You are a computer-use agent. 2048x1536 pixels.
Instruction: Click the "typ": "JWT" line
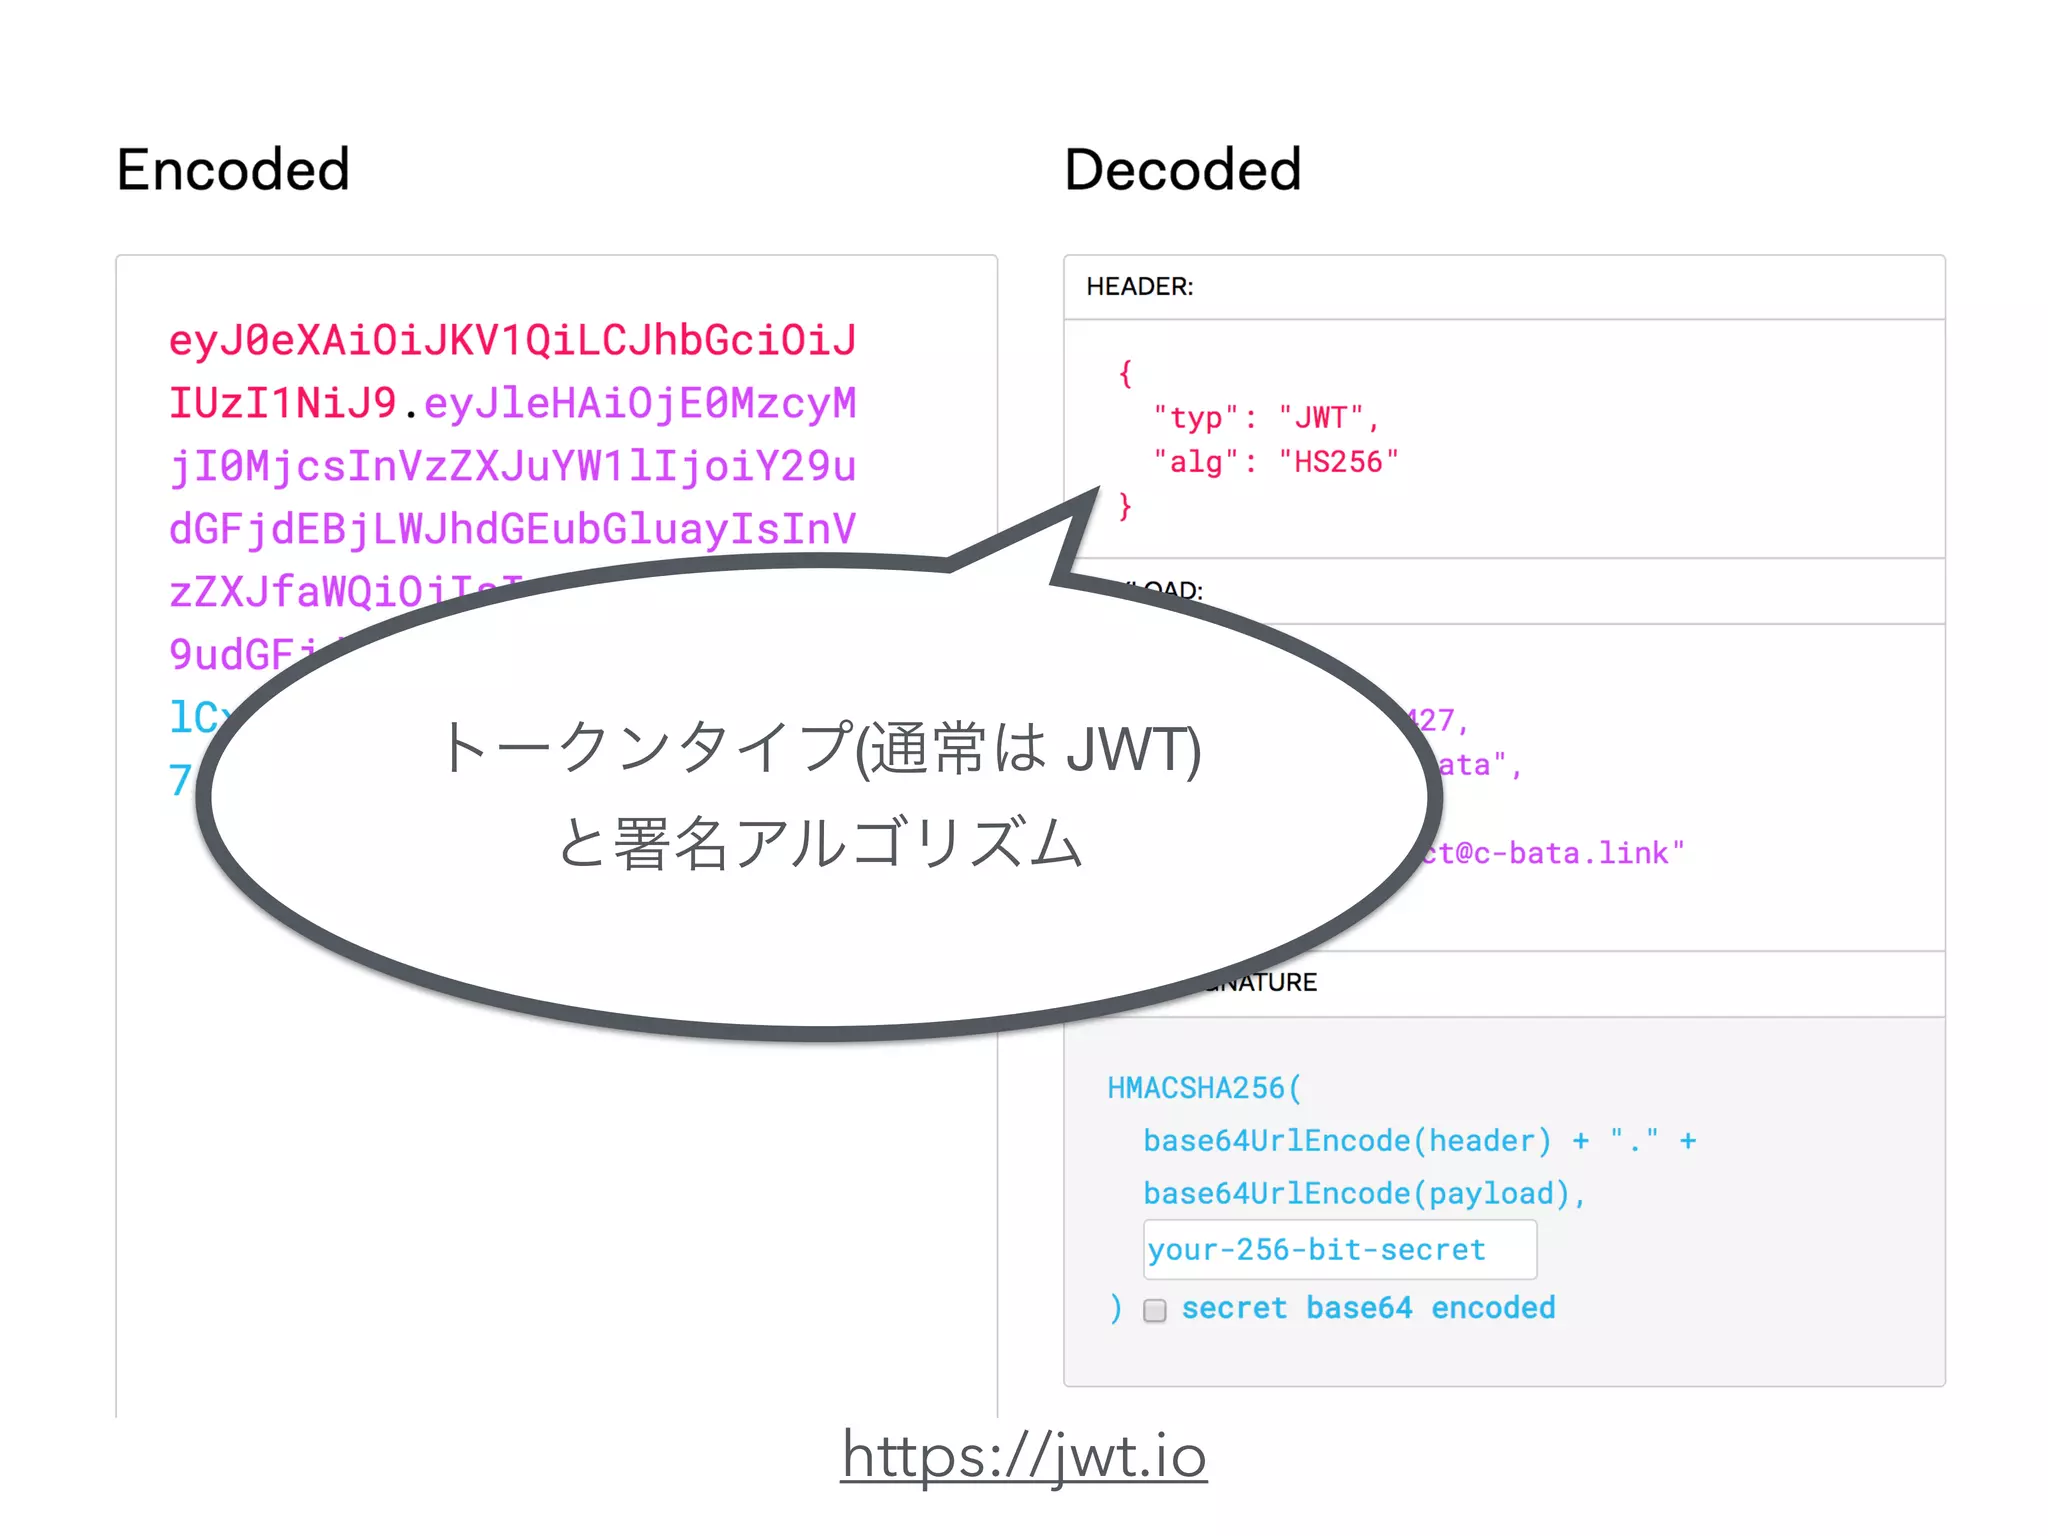click(1265, 418)
